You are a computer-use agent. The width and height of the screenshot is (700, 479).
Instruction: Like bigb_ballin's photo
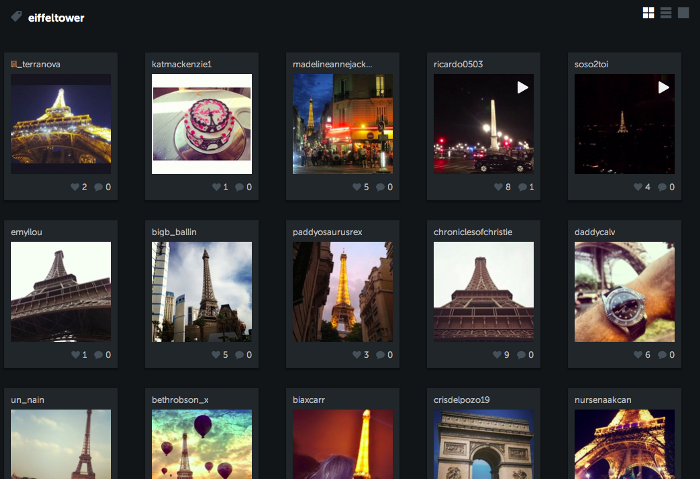point(216,355)
